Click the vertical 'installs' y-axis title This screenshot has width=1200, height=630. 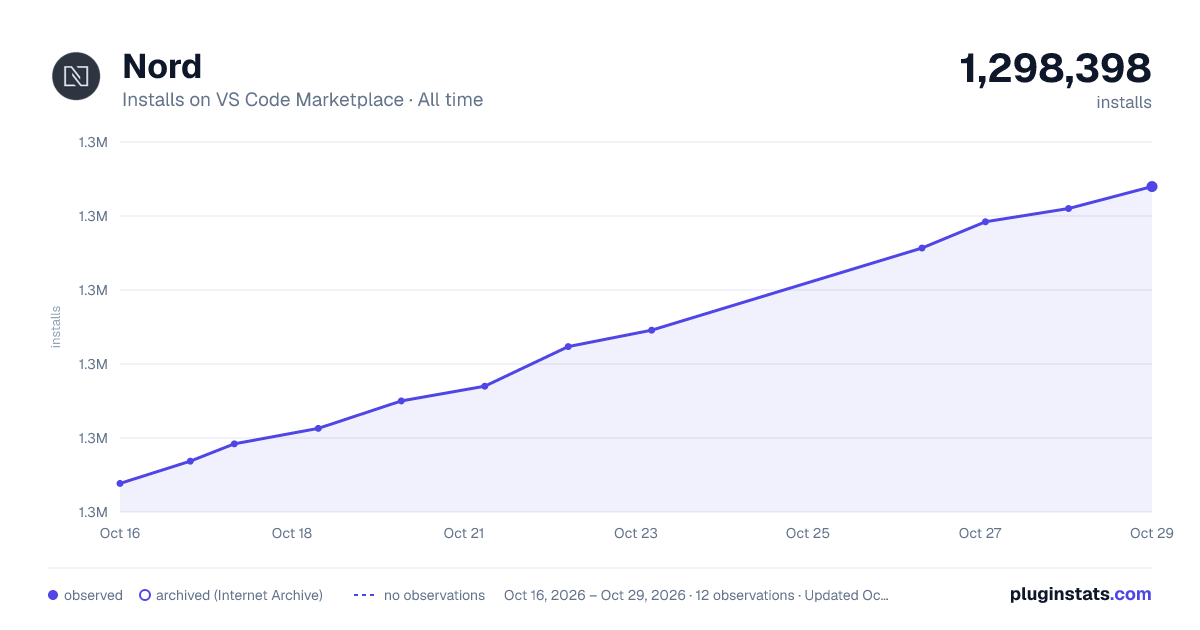[x=56, y=327]
